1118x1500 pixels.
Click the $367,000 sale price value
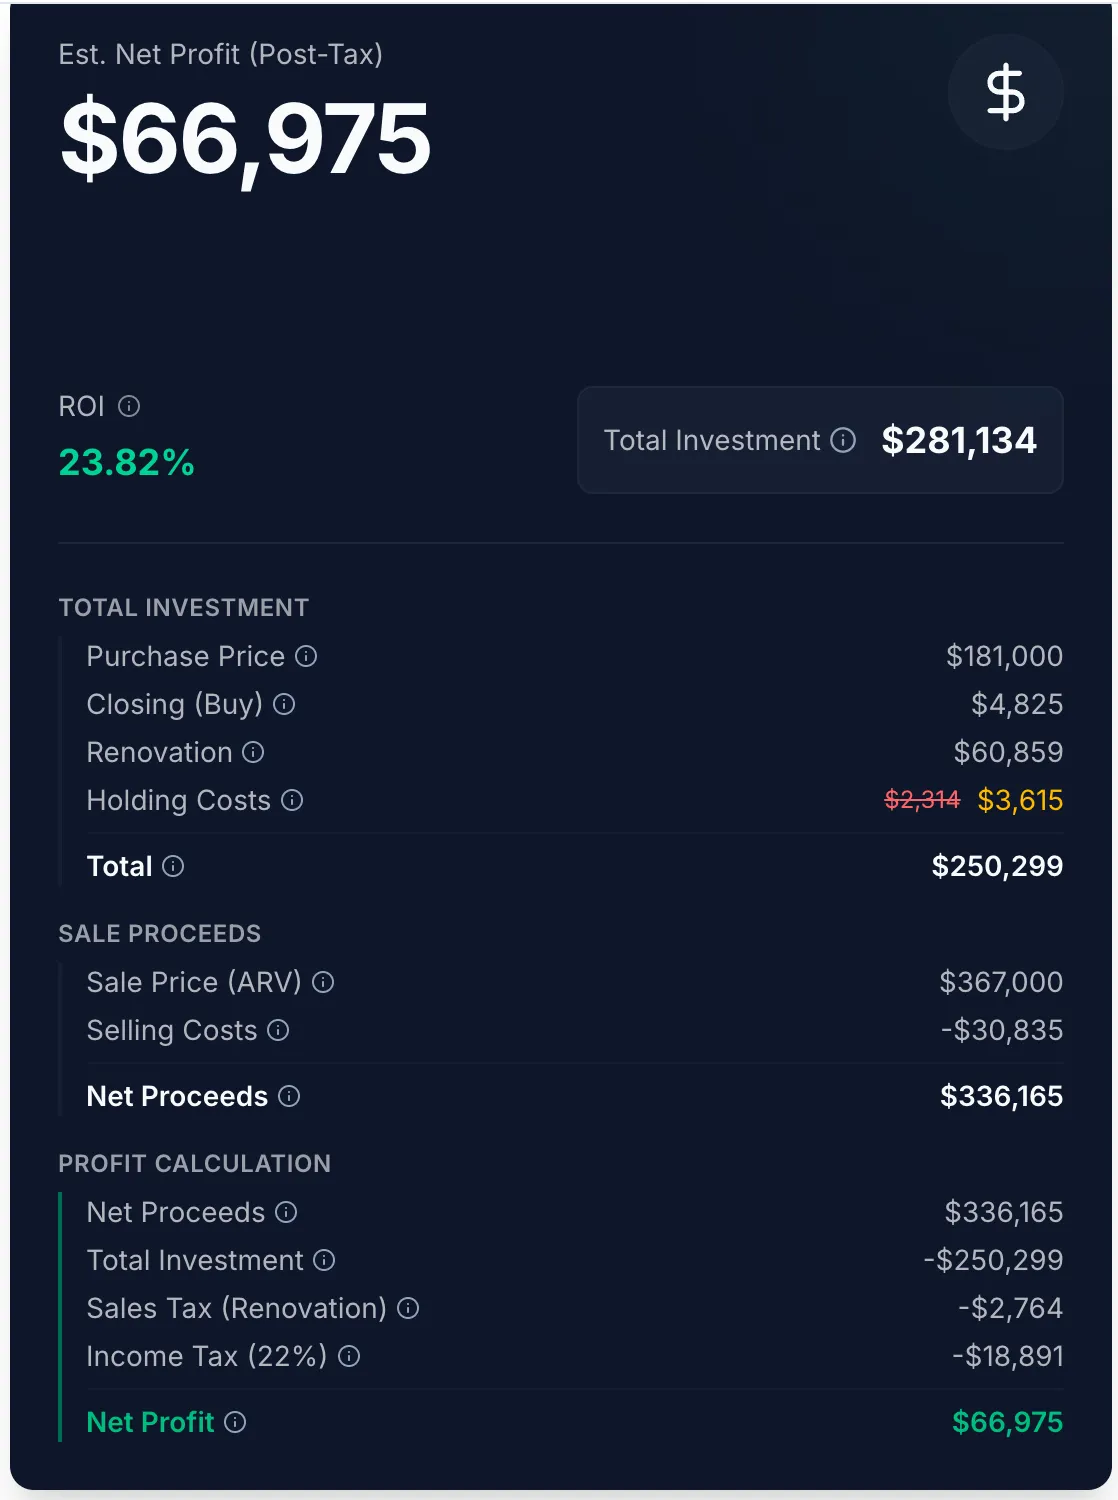1001,982
